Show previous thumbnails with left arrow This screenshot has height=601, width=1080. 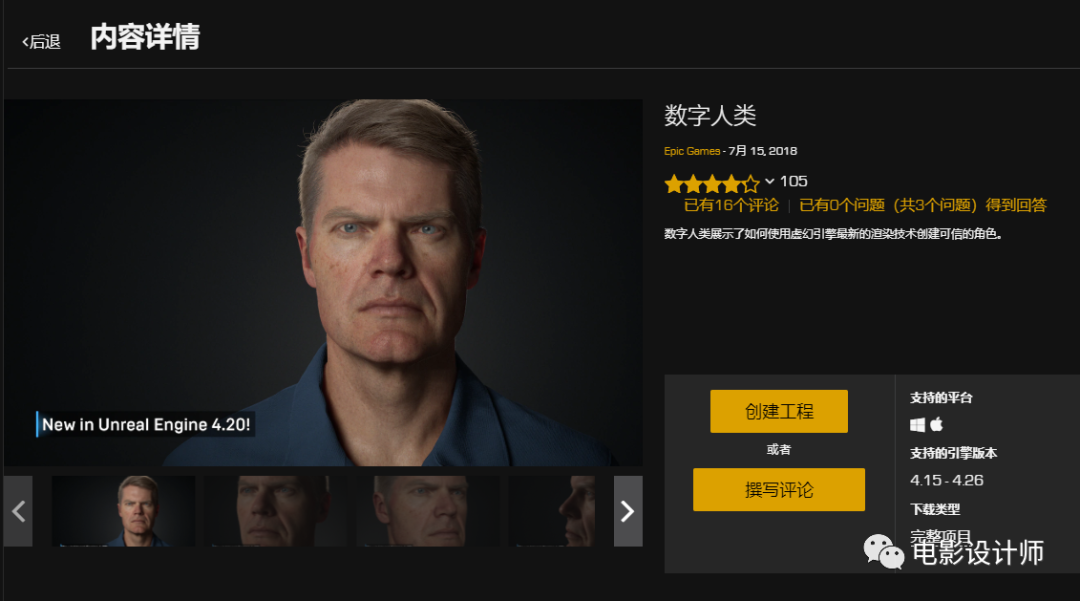point(18,511)
